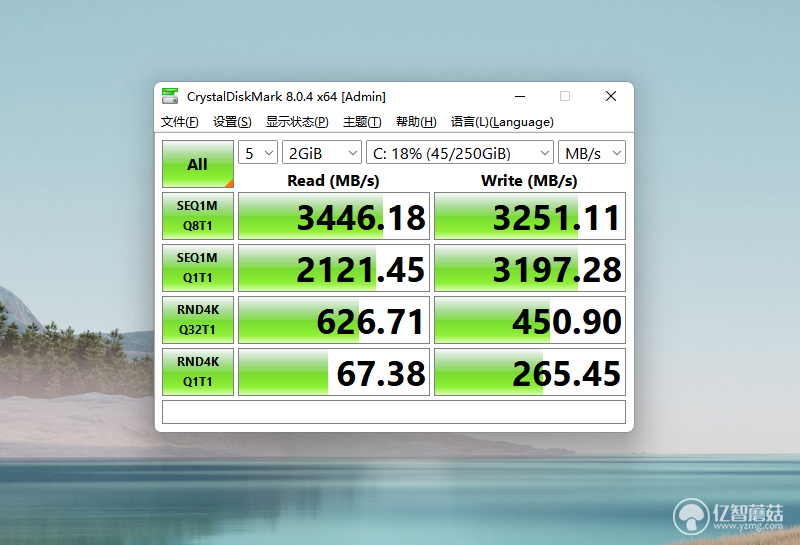Close the CrystalDiskMark window
800x545 pixels.
611,96
